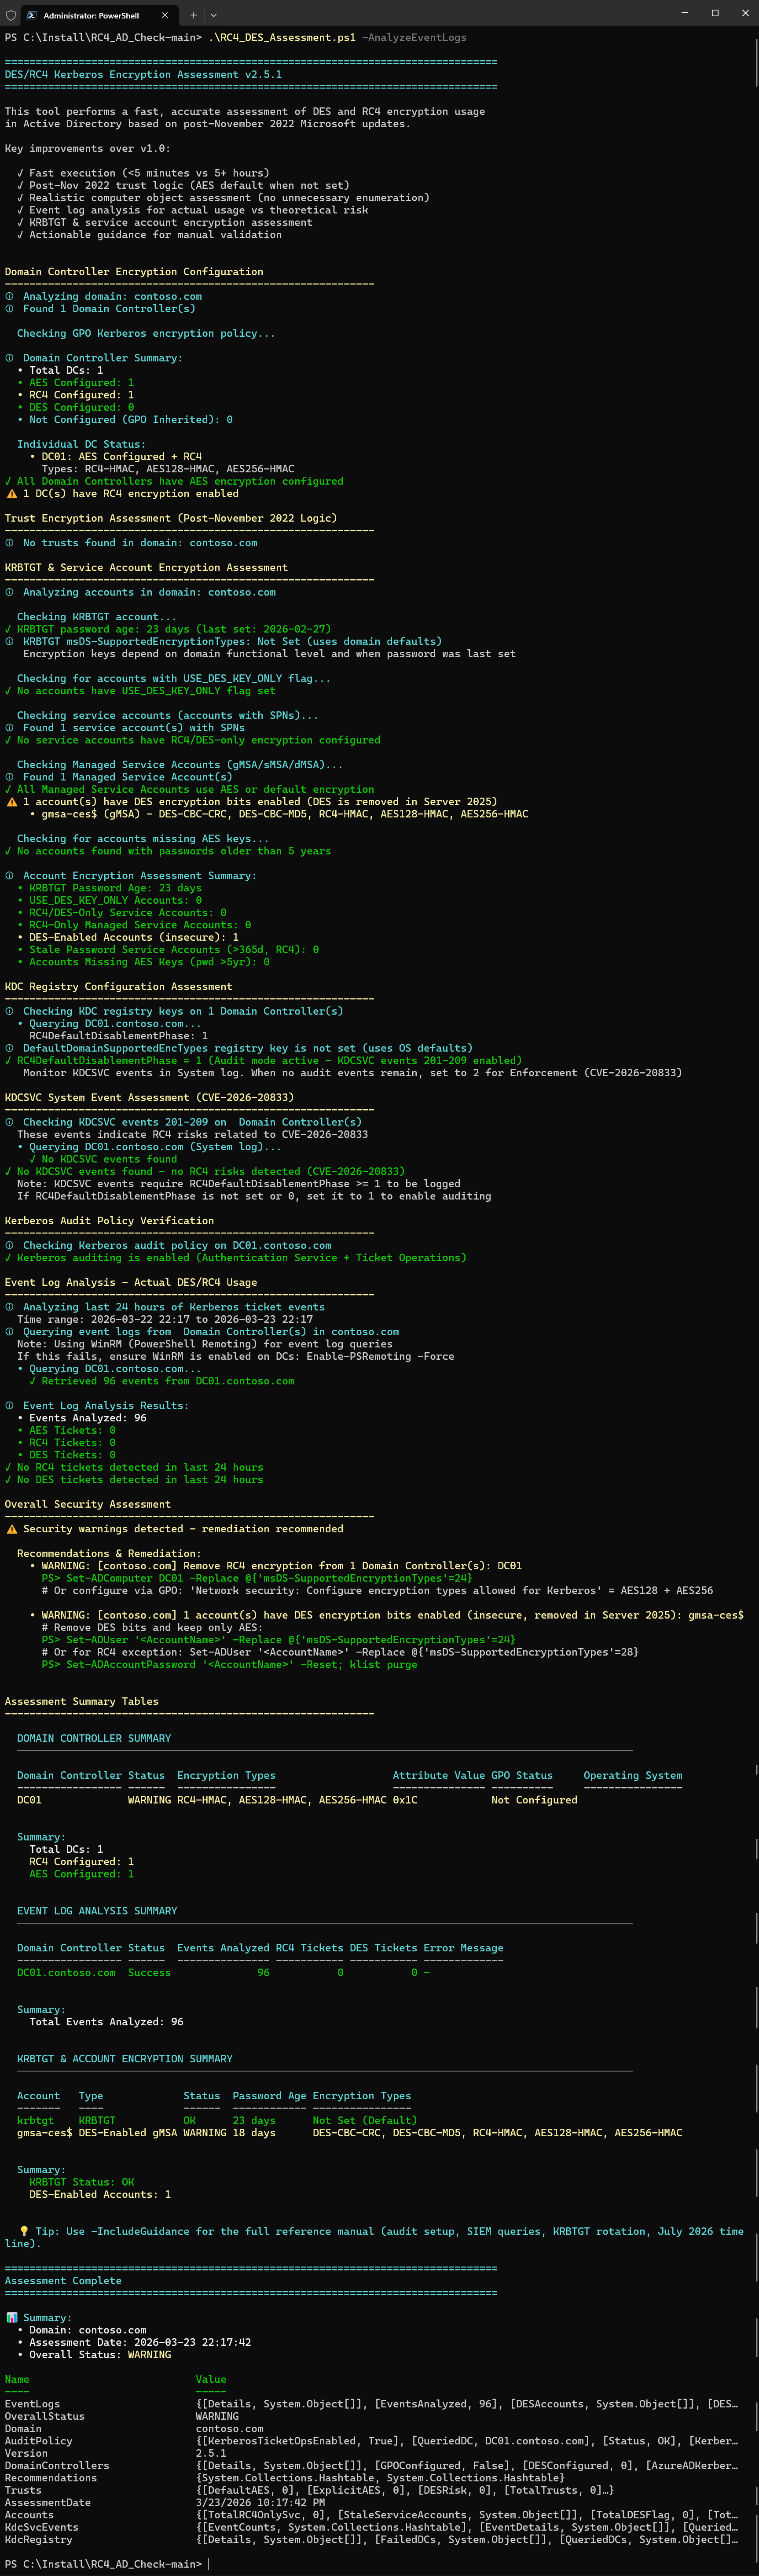
Task: Click the 'DES/RC4 Kerberos Encryption Assessment v2.5.1' title
Action: pyautogui.click(x=143, y=75)
